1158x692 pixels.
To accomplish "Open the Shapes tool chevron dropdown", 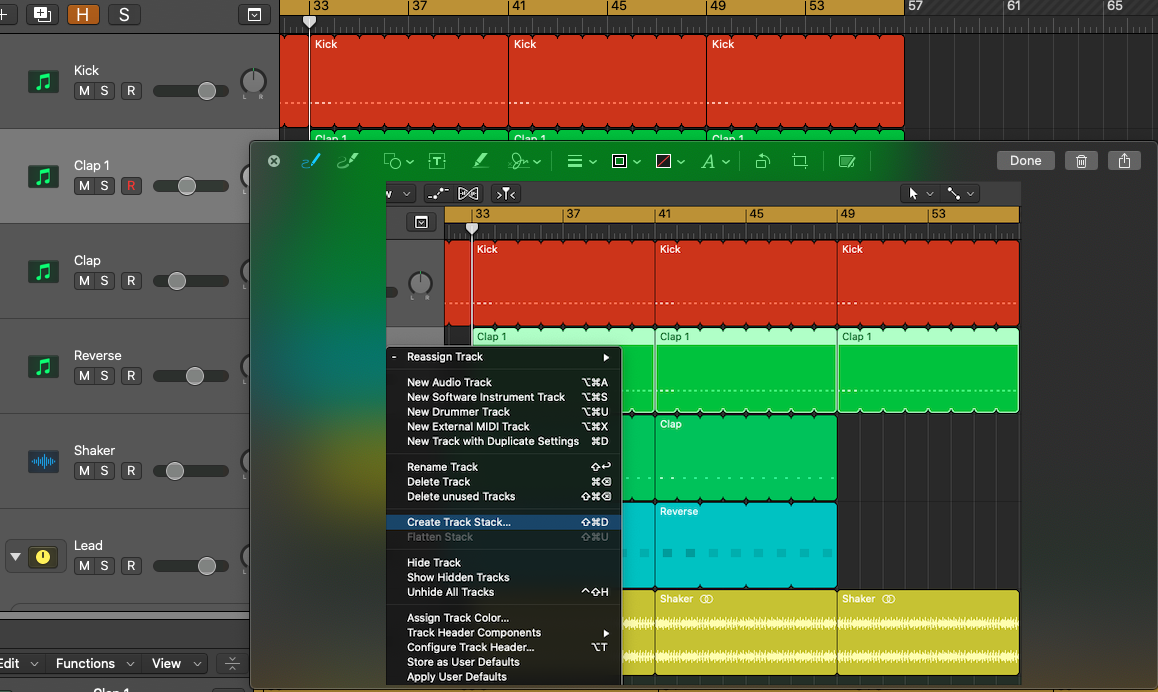I will tap(410, 162).
